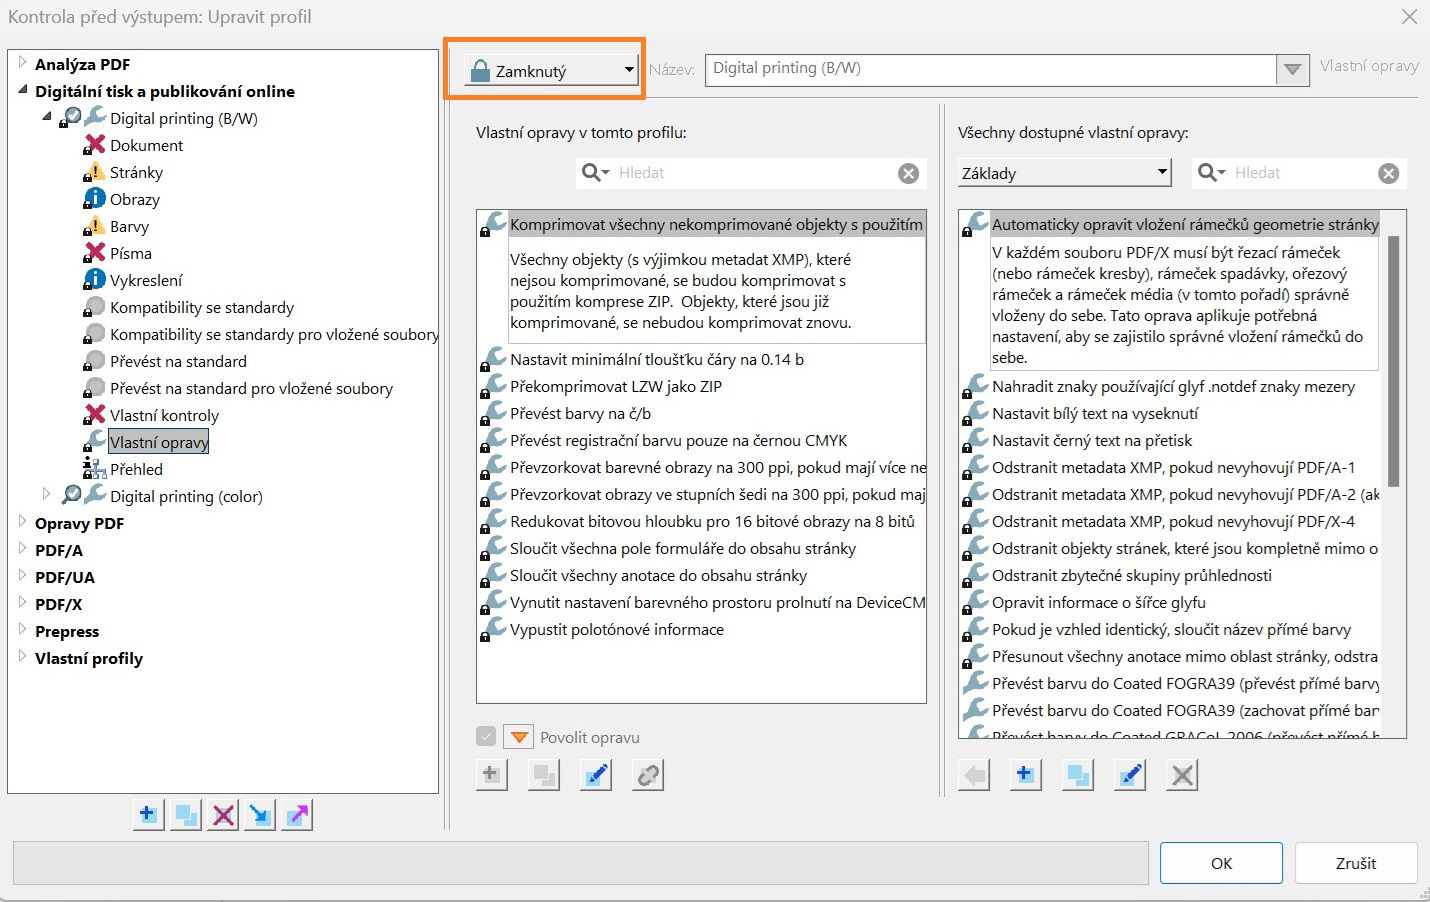
Task: Select the fix 'Převést barvy na č/b'
Action: [x=580, y=413]
